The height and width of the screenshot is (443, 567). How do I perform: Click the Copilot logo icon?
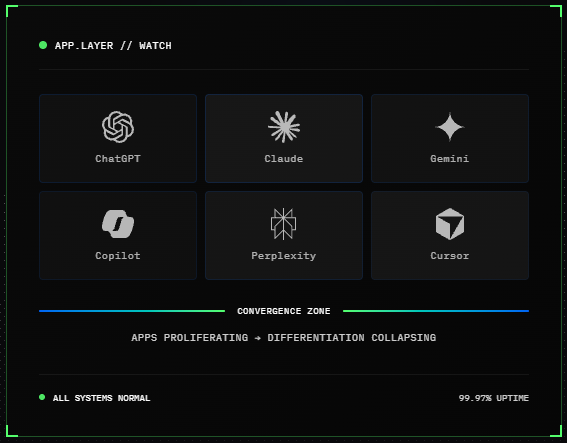tap(118, 224)
